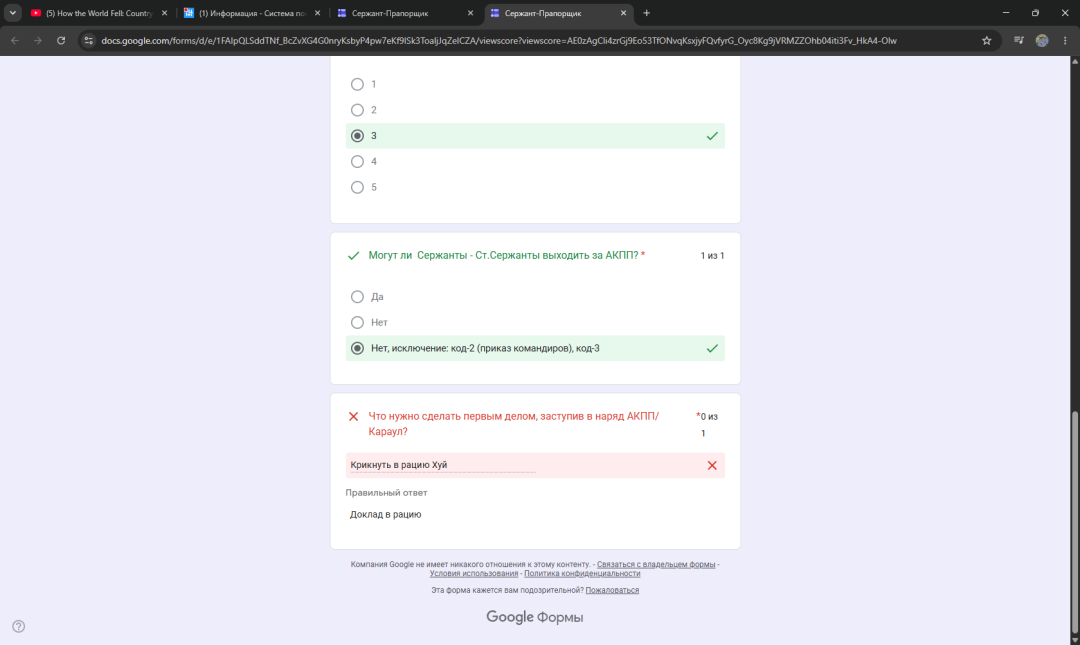Click the 'Правильный ответ' label
1080x645 pixels.
(386, 493)
